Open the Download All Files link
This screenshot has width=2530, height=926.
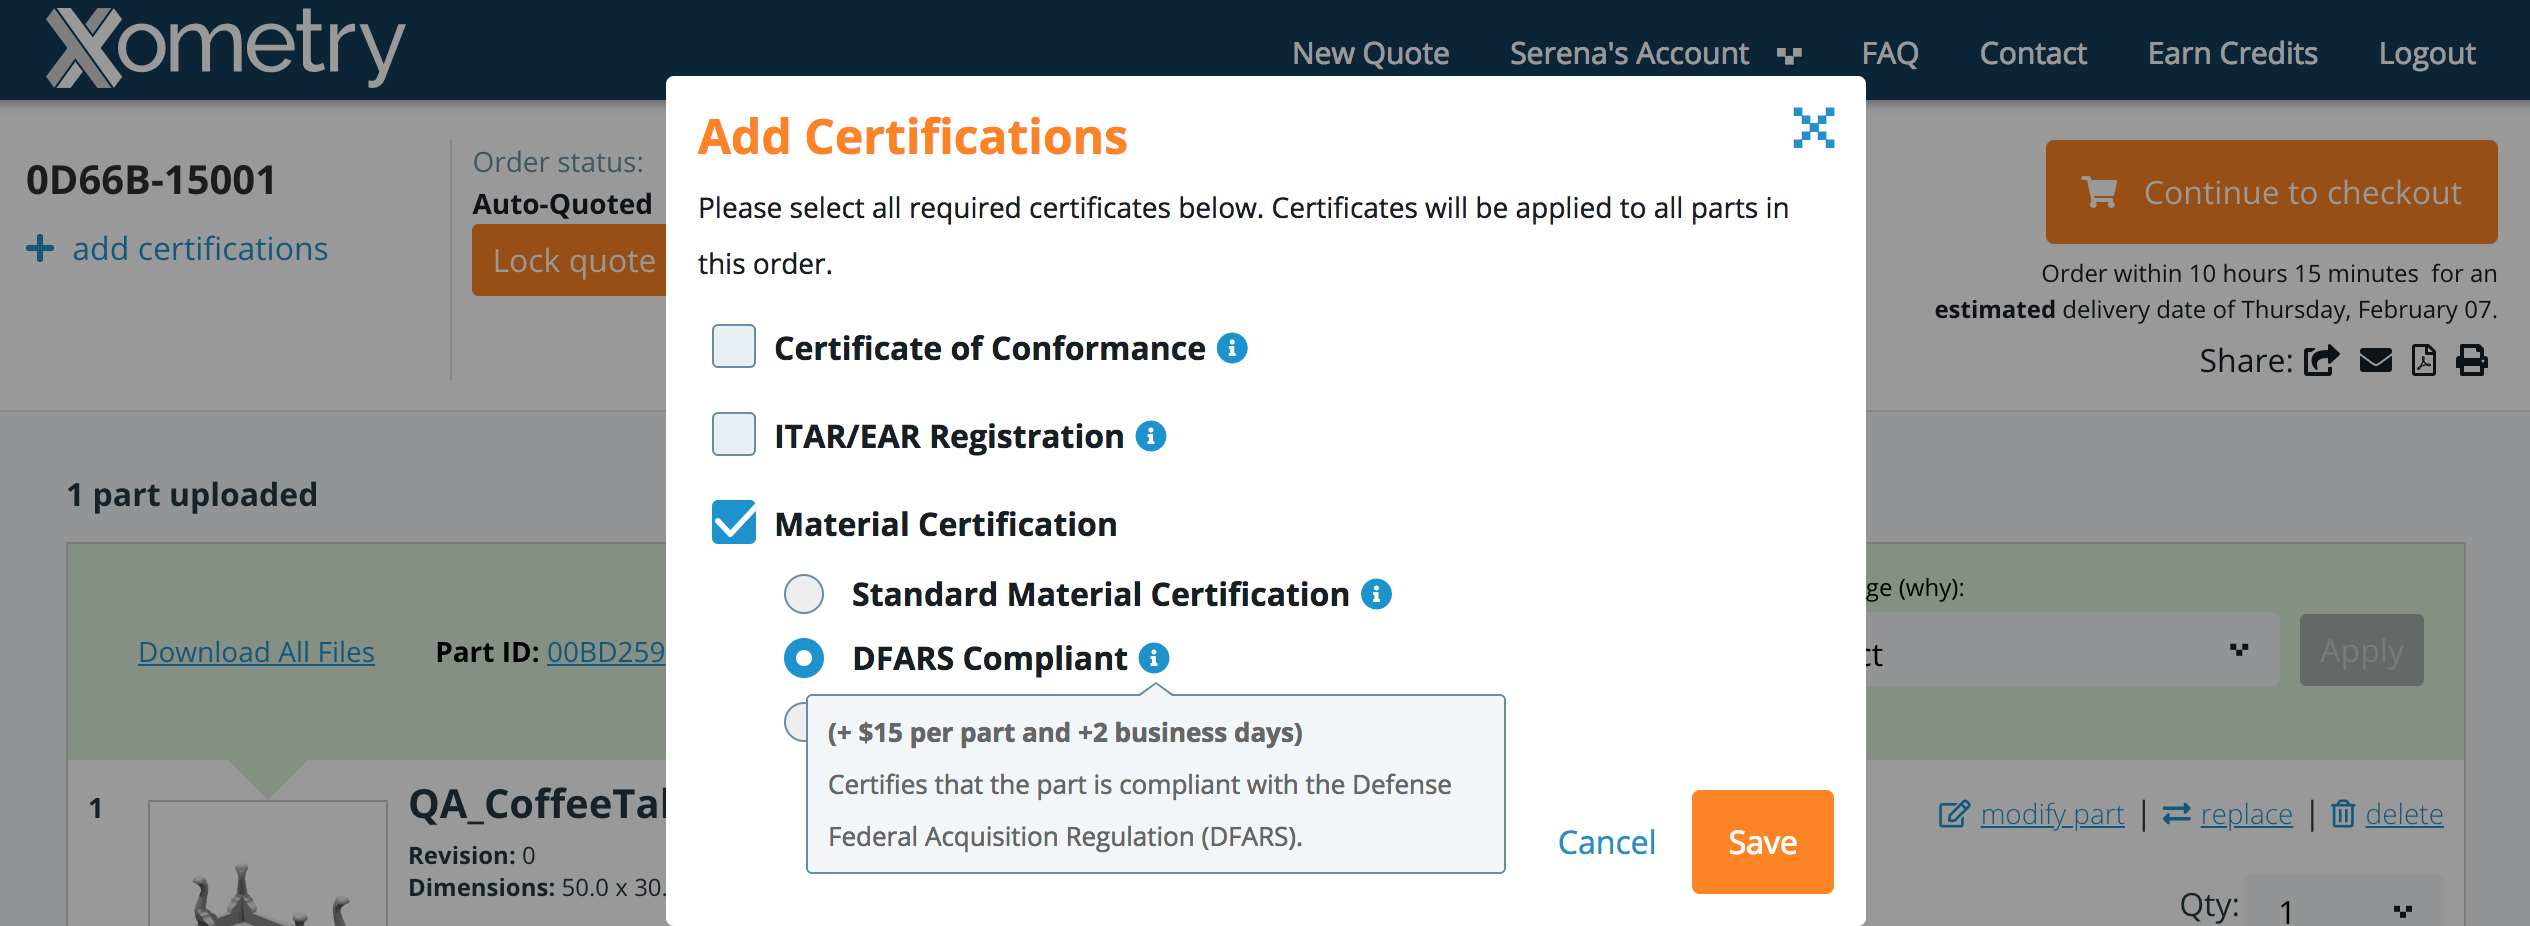point(256,652)
